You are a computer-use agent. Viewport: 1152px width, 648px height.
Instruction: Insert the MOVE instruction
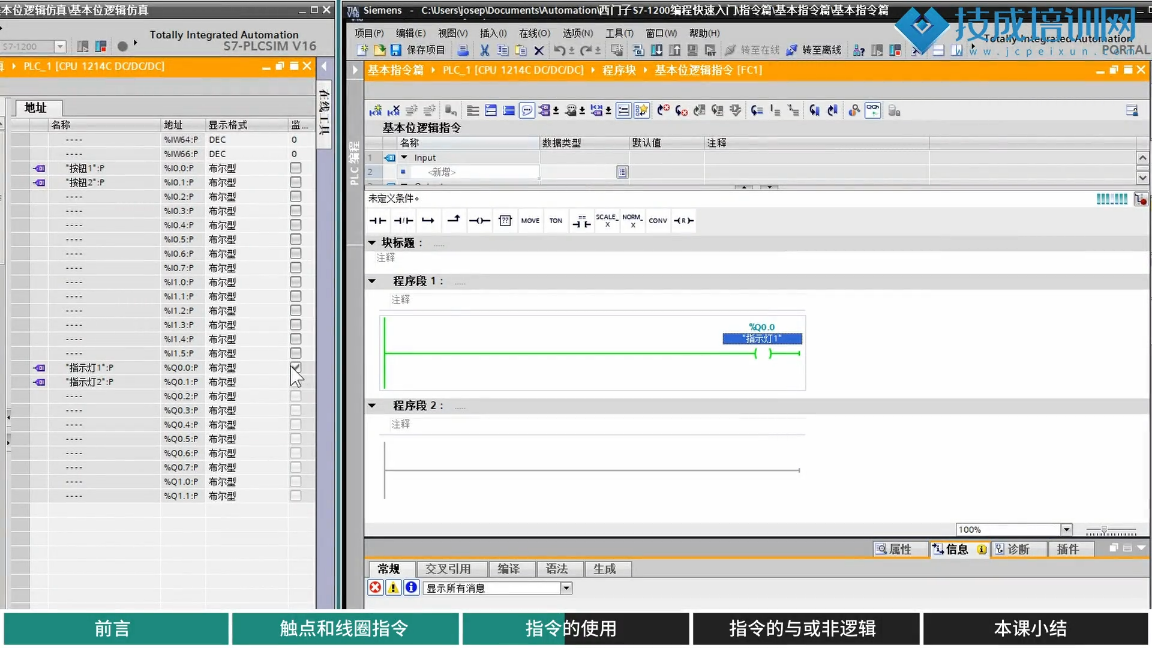[x=530, y=220]
